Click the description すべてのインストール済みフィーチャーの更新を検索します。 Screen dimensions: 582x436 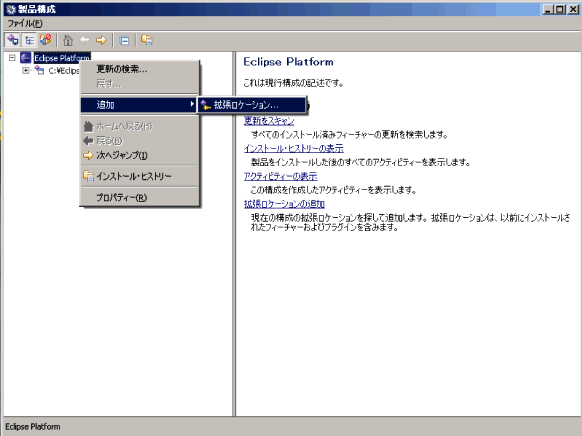pyautogui.click(x=349, y=134)
